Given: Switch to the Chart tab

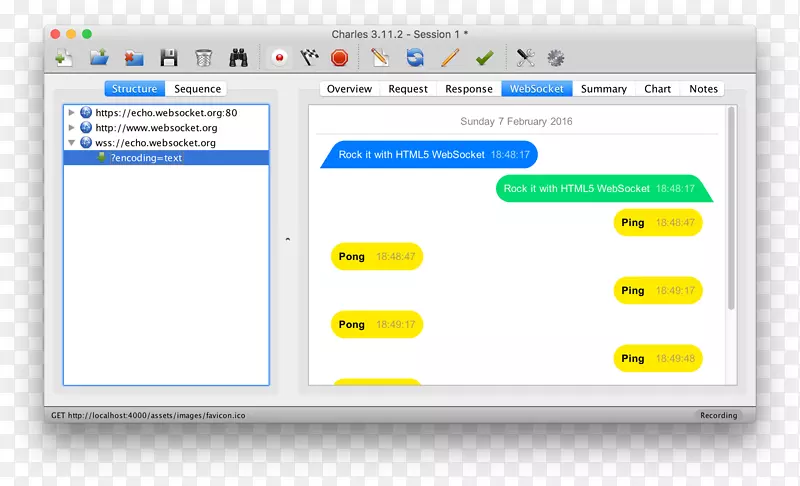Looking at the screenshot, I should pos(657,89).
